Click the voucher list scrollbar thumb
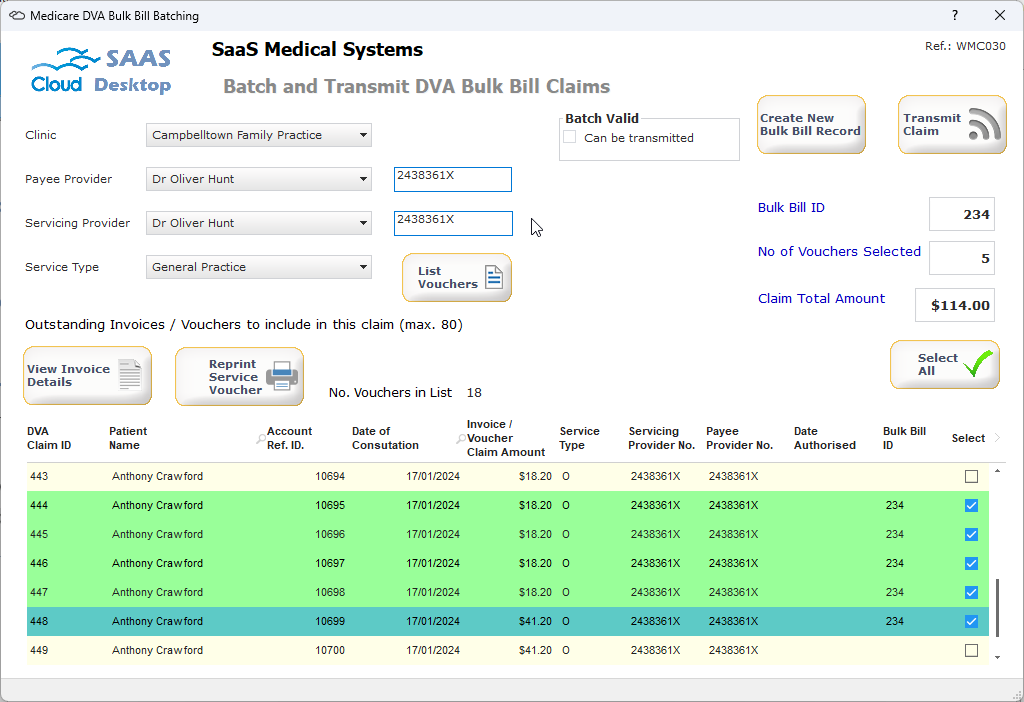This screenshot has height=702, width=1024. click(x=997, y=607)
